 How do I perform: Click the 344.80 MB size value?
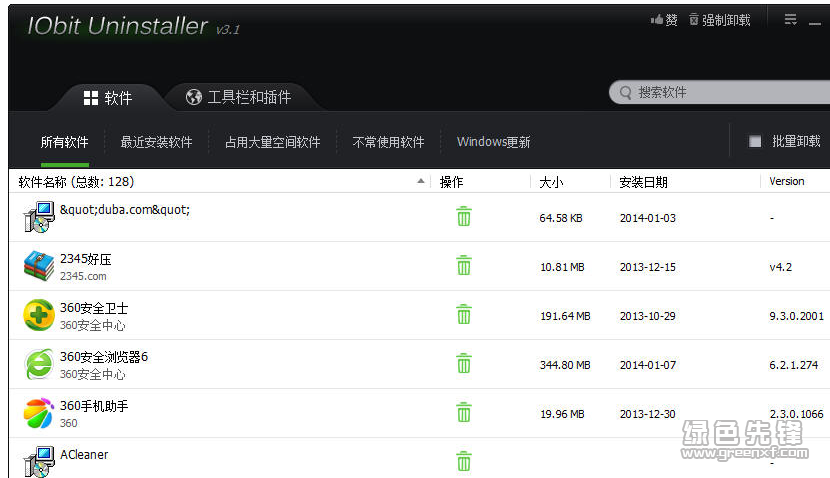tap(565, 365)
